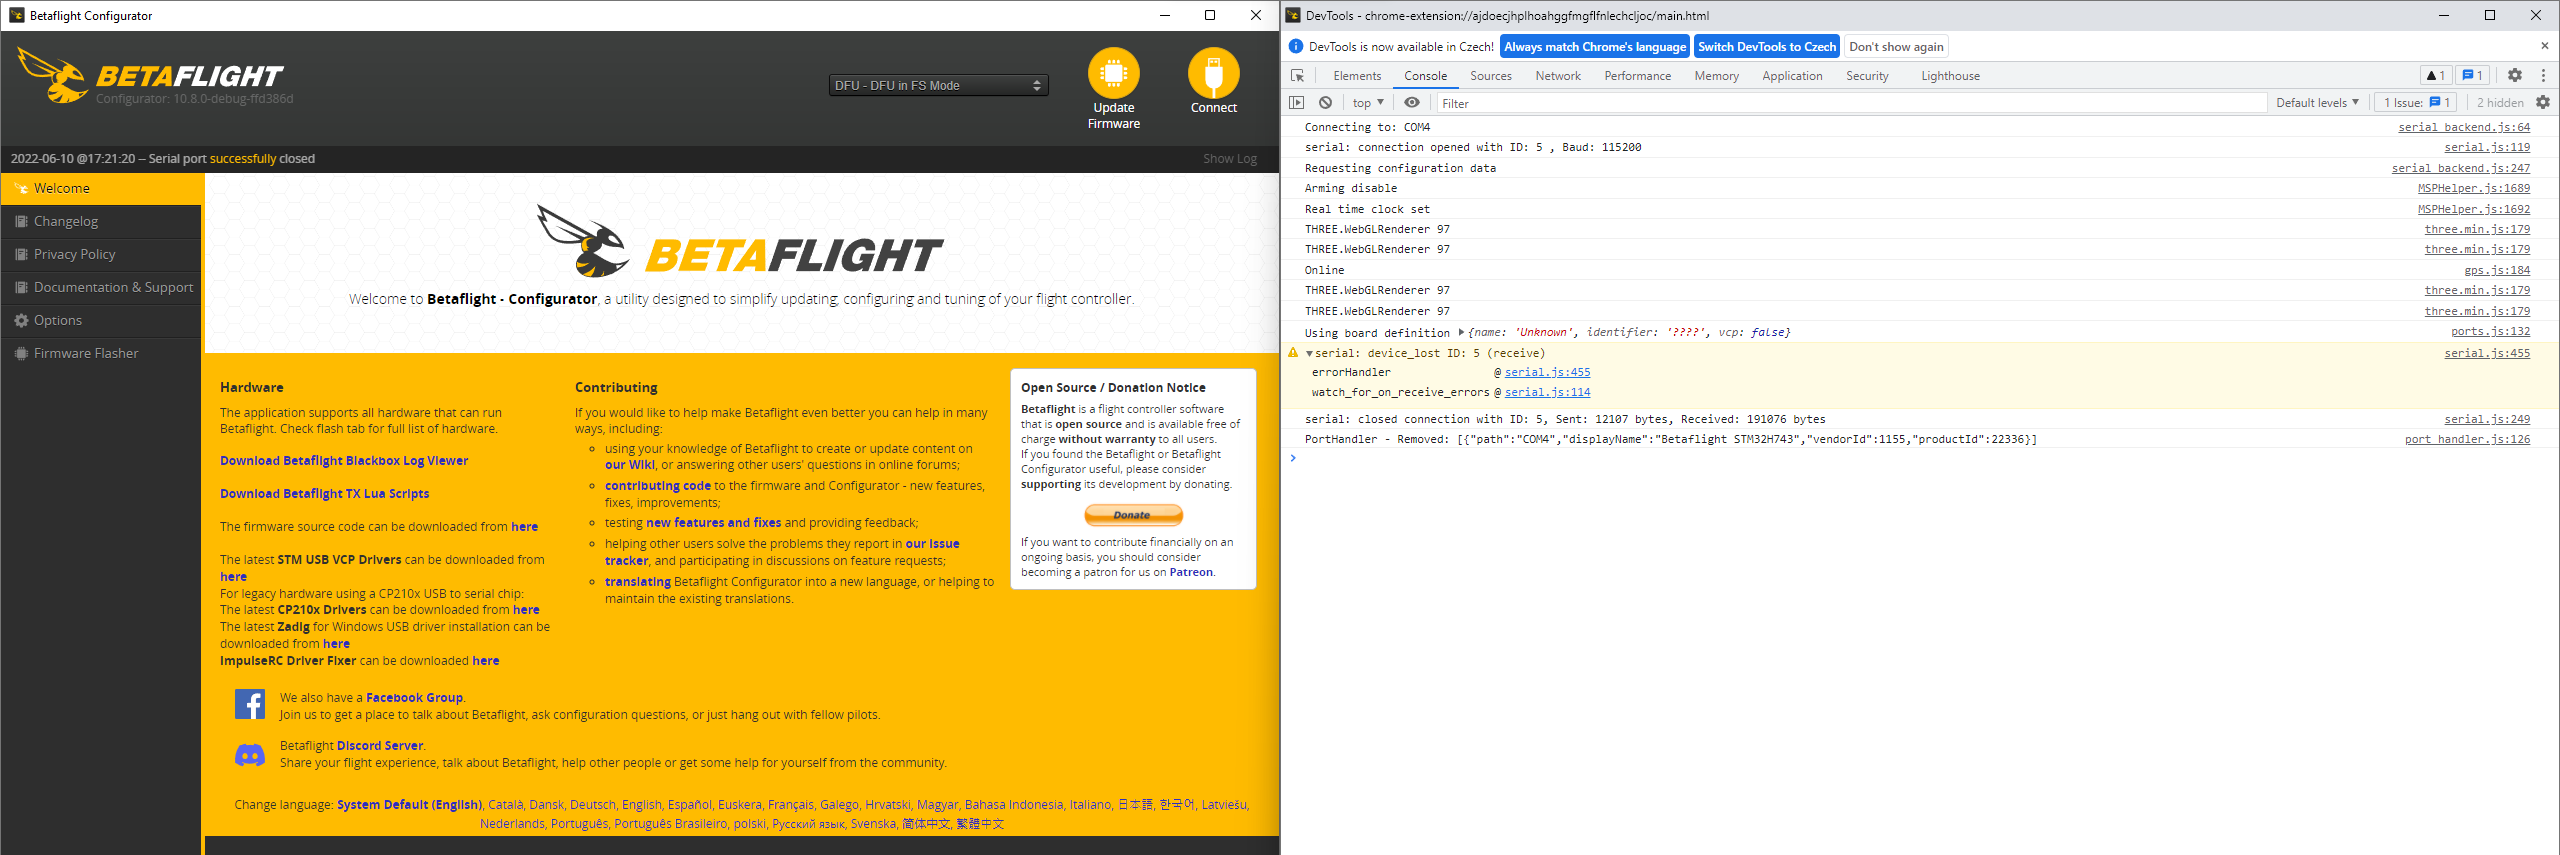Select the DevTools inspect element tool
Viewport: 2560px width, 855px height.
pos(1297,76)
